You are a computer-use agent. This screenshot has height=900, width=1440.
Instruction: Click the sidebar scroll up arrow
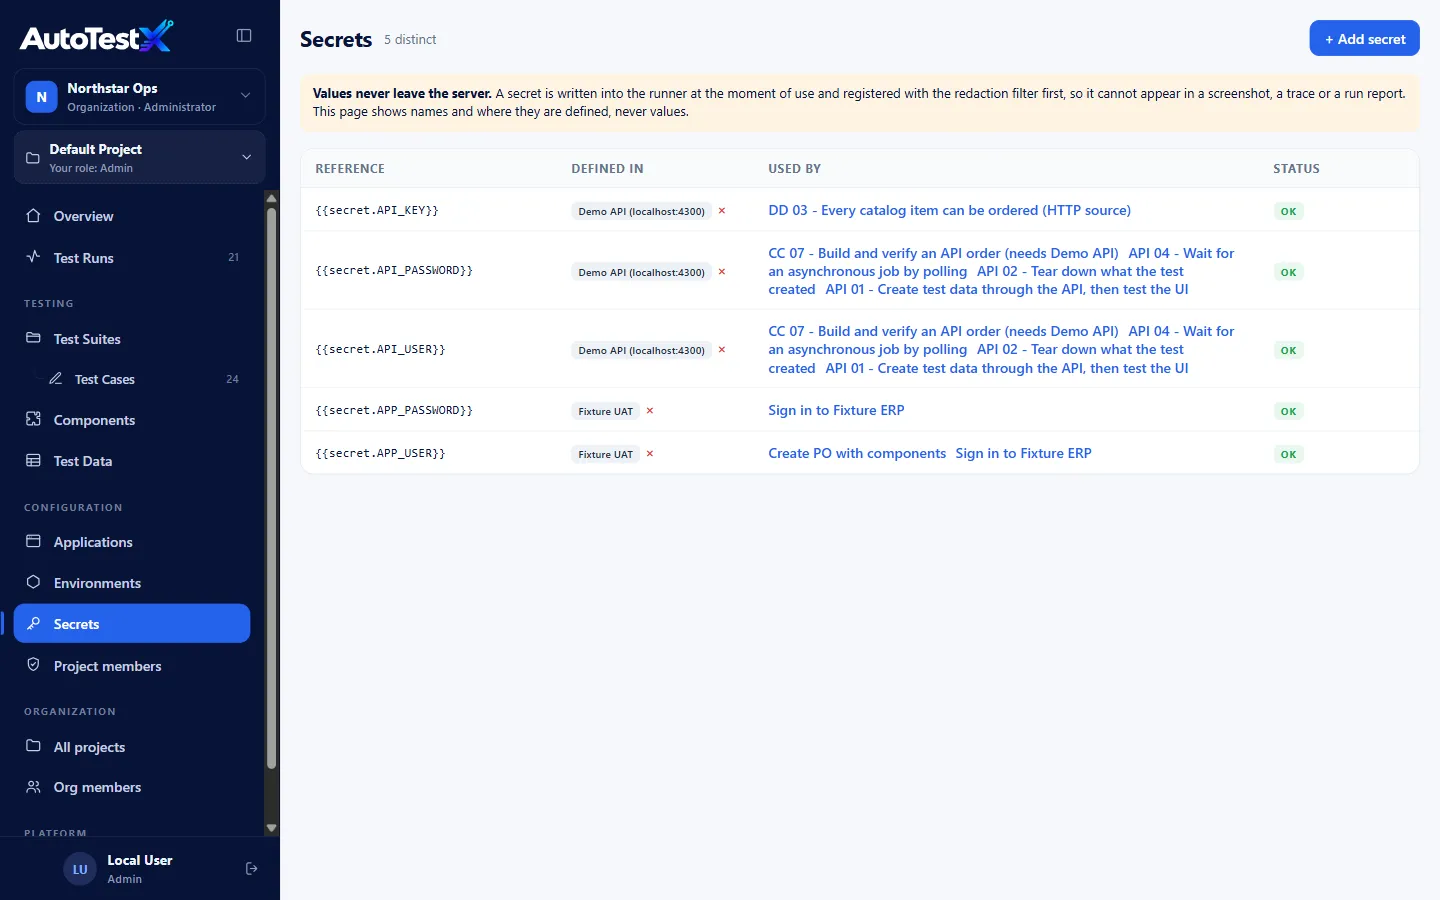tap(271, 198)
